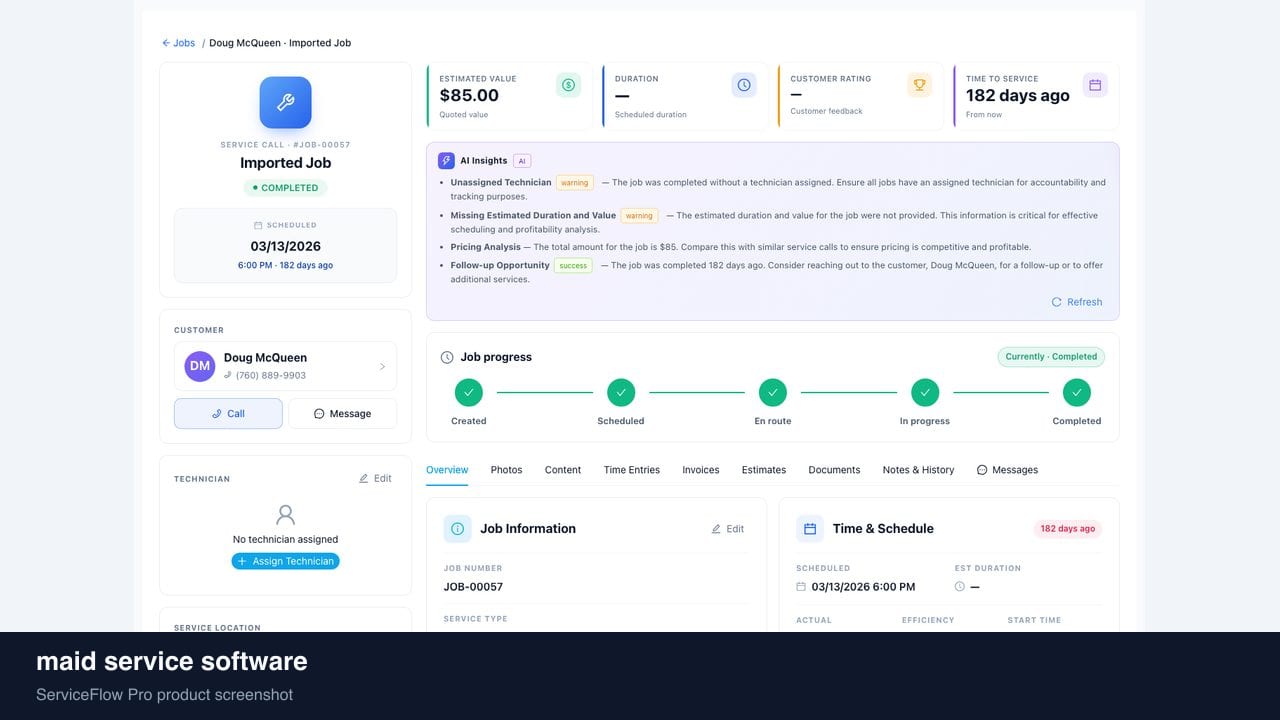Click the scheduled date 03/13/2026 6:00 PM
This screenshot has height=720, width=1280.
point(863,587)
